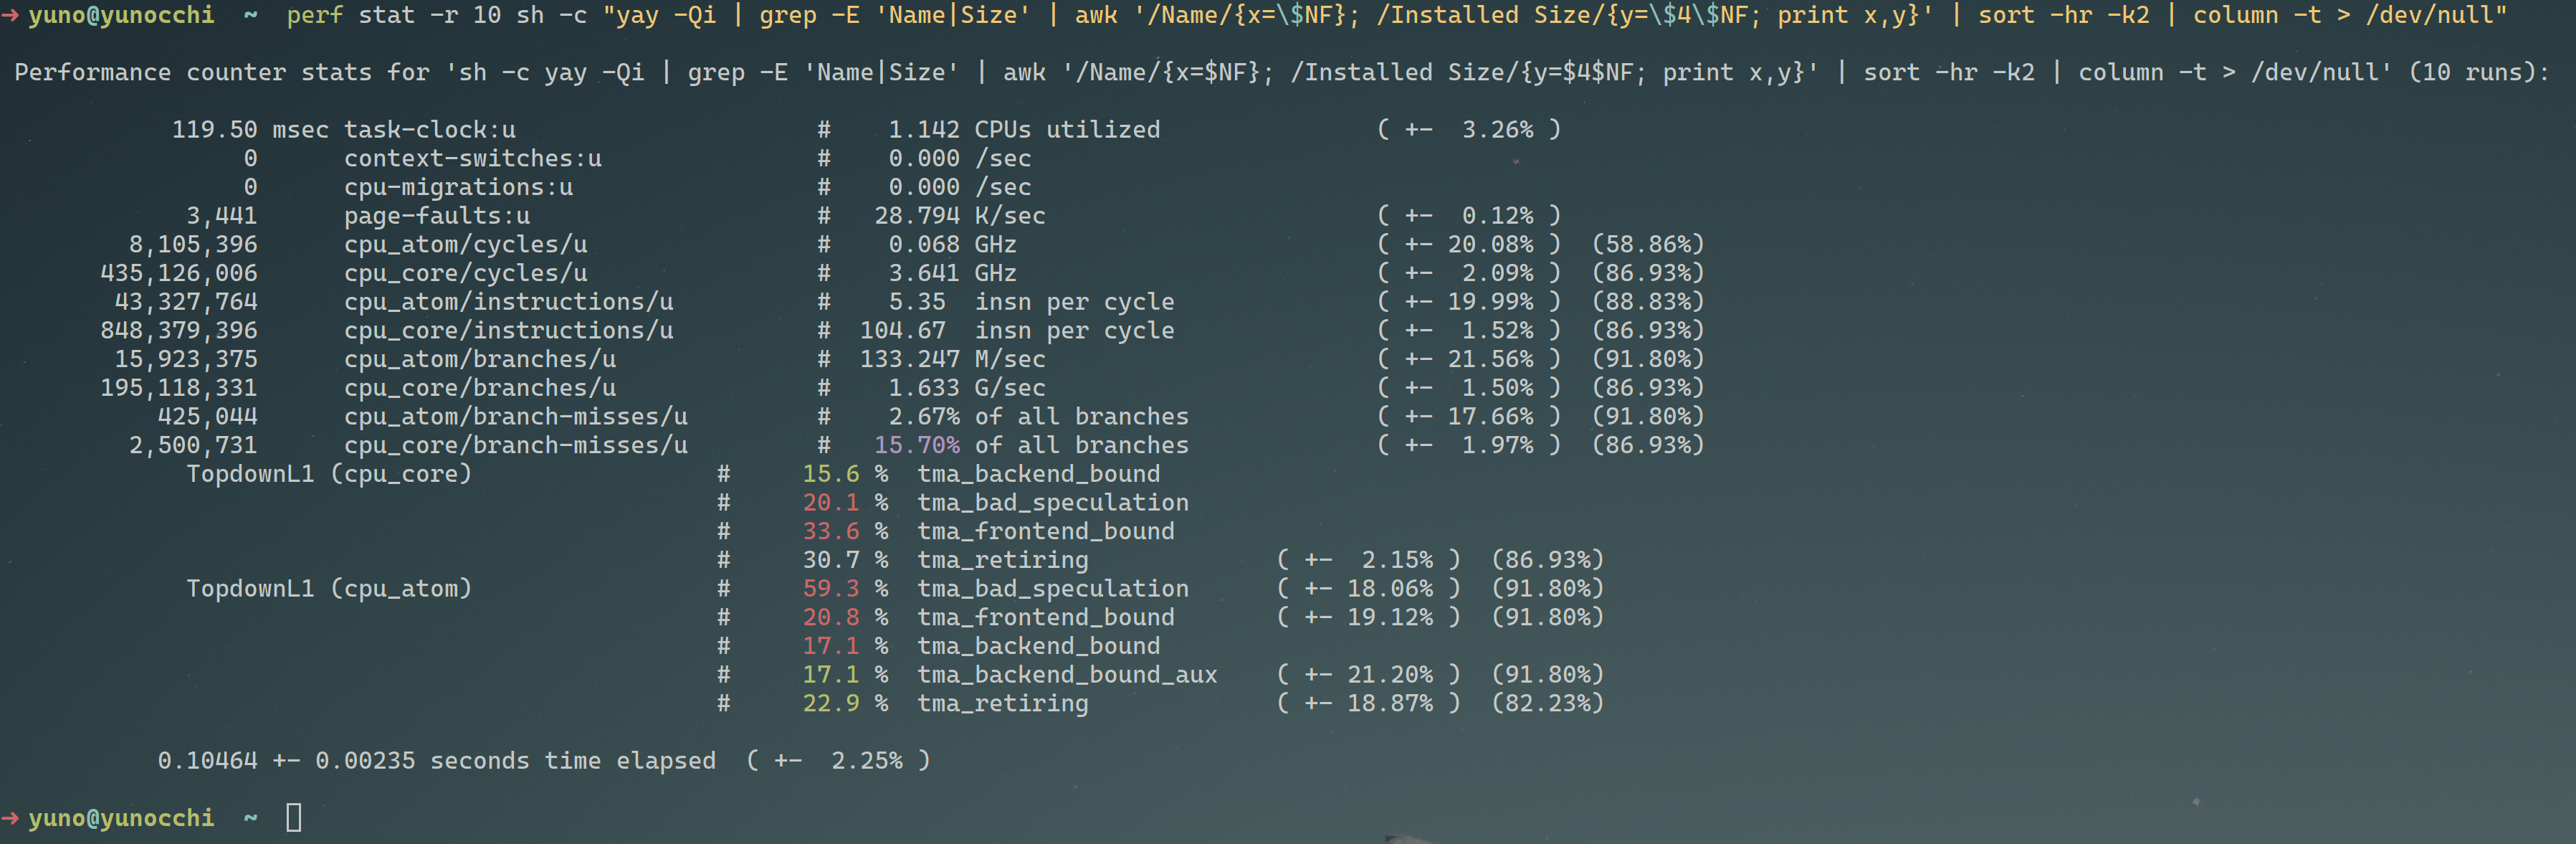Select the 1.142 CPUs utilized text
This screenshot has height=844, width=2576.
(1024, 130)
